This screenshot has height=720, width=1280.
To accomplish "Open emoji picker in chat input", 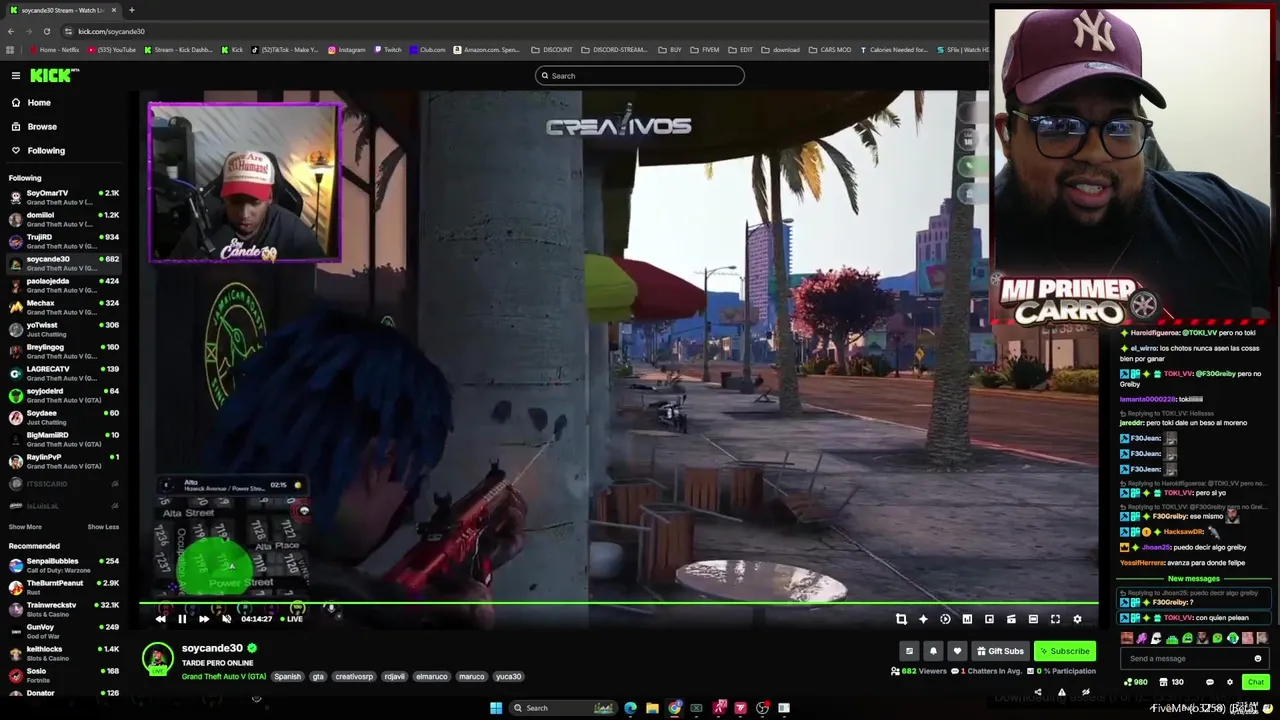I will tap(1258, 659).
